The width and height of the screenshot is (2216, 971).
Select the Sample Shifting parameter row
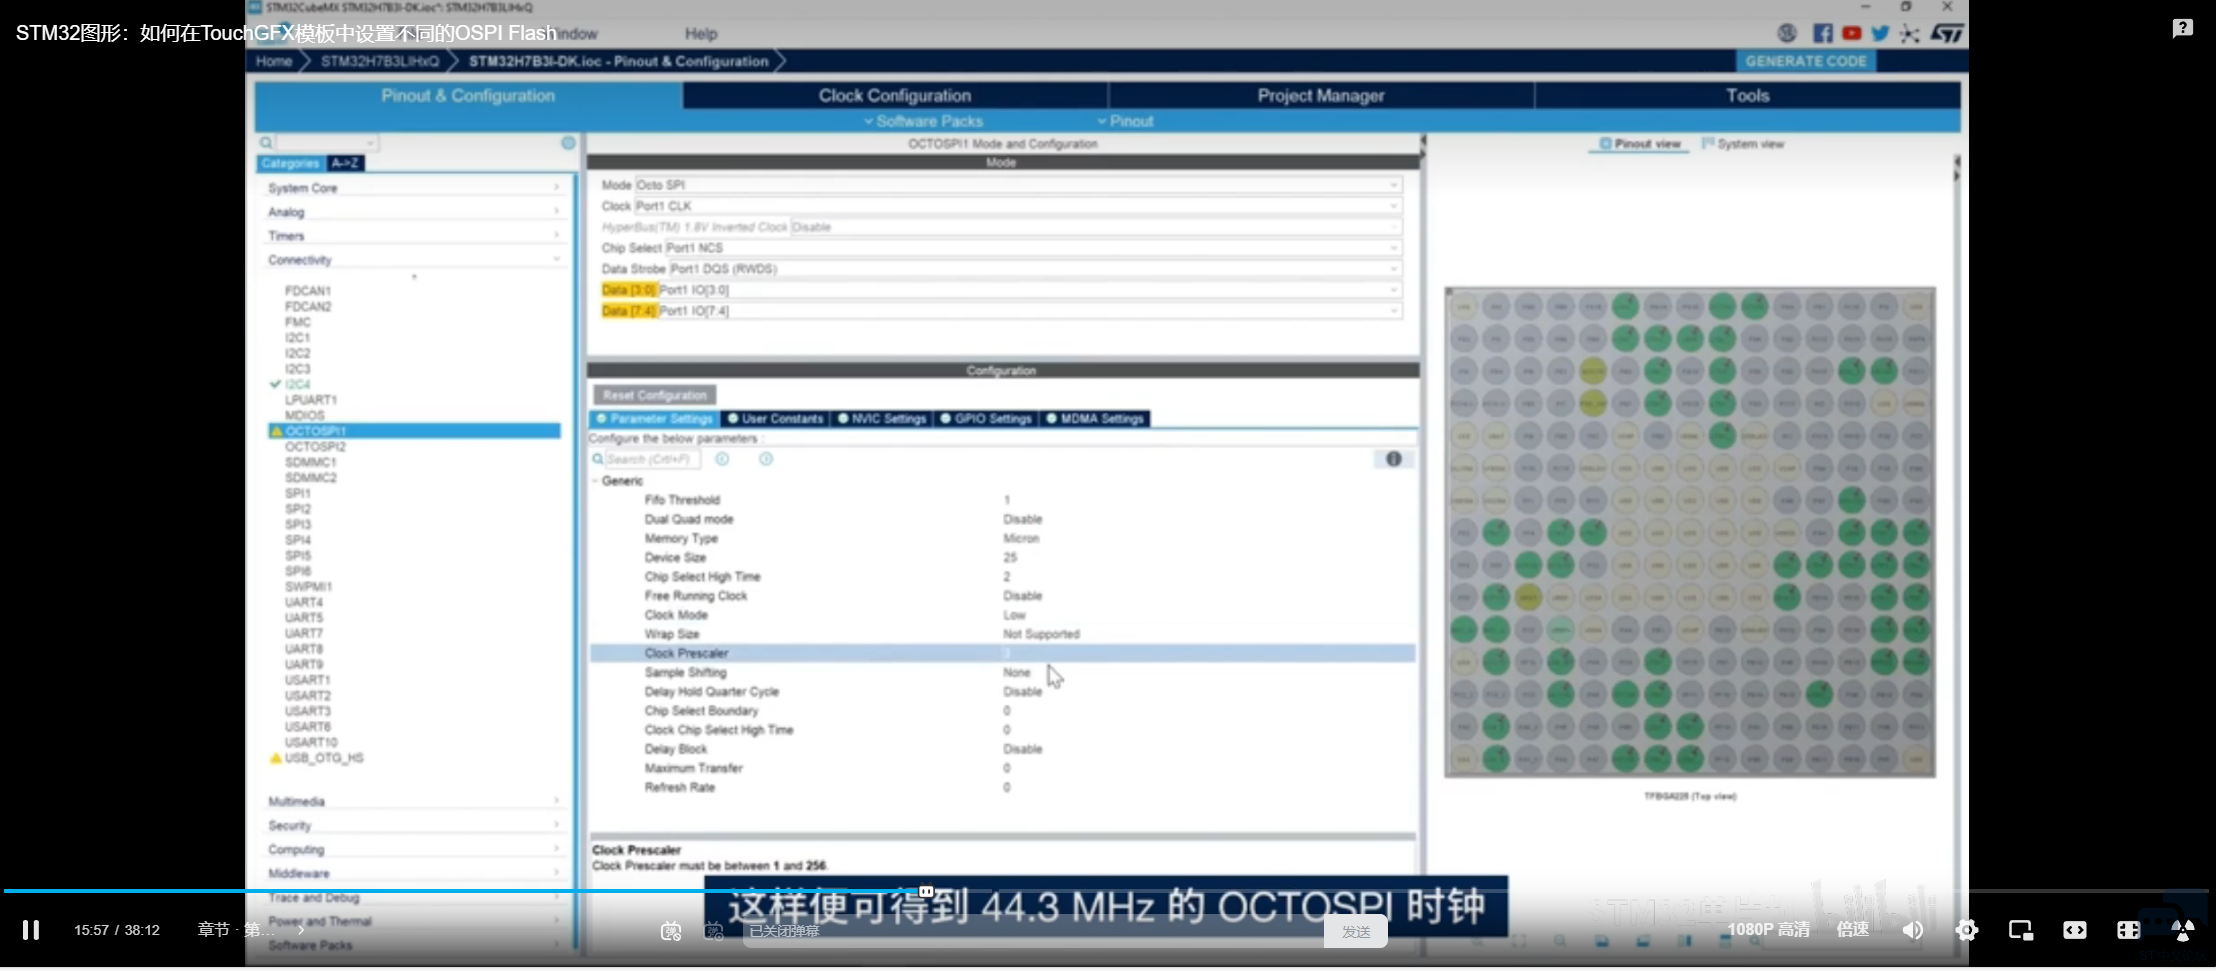point(1003,672)
